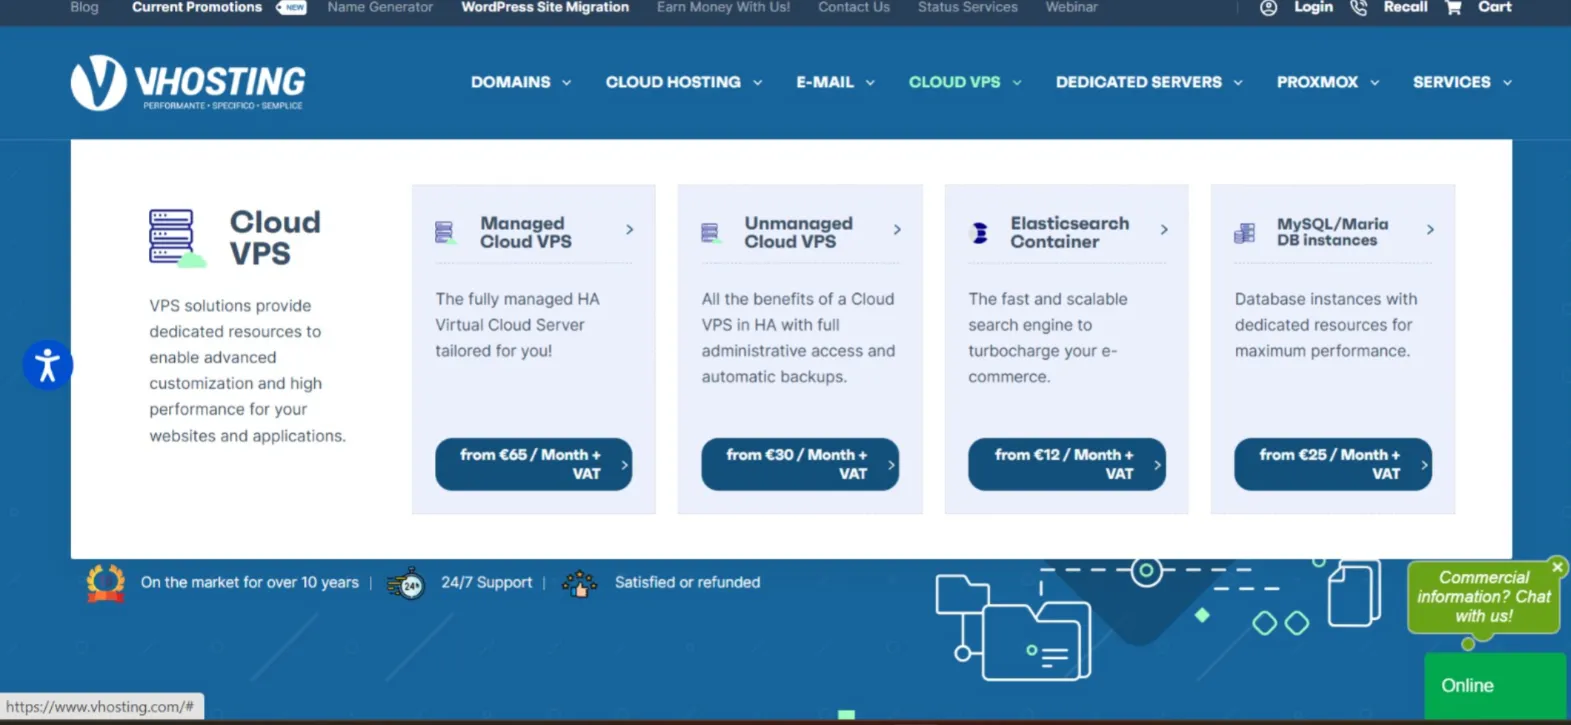Click the Commercial information chat bubble

1483,597
